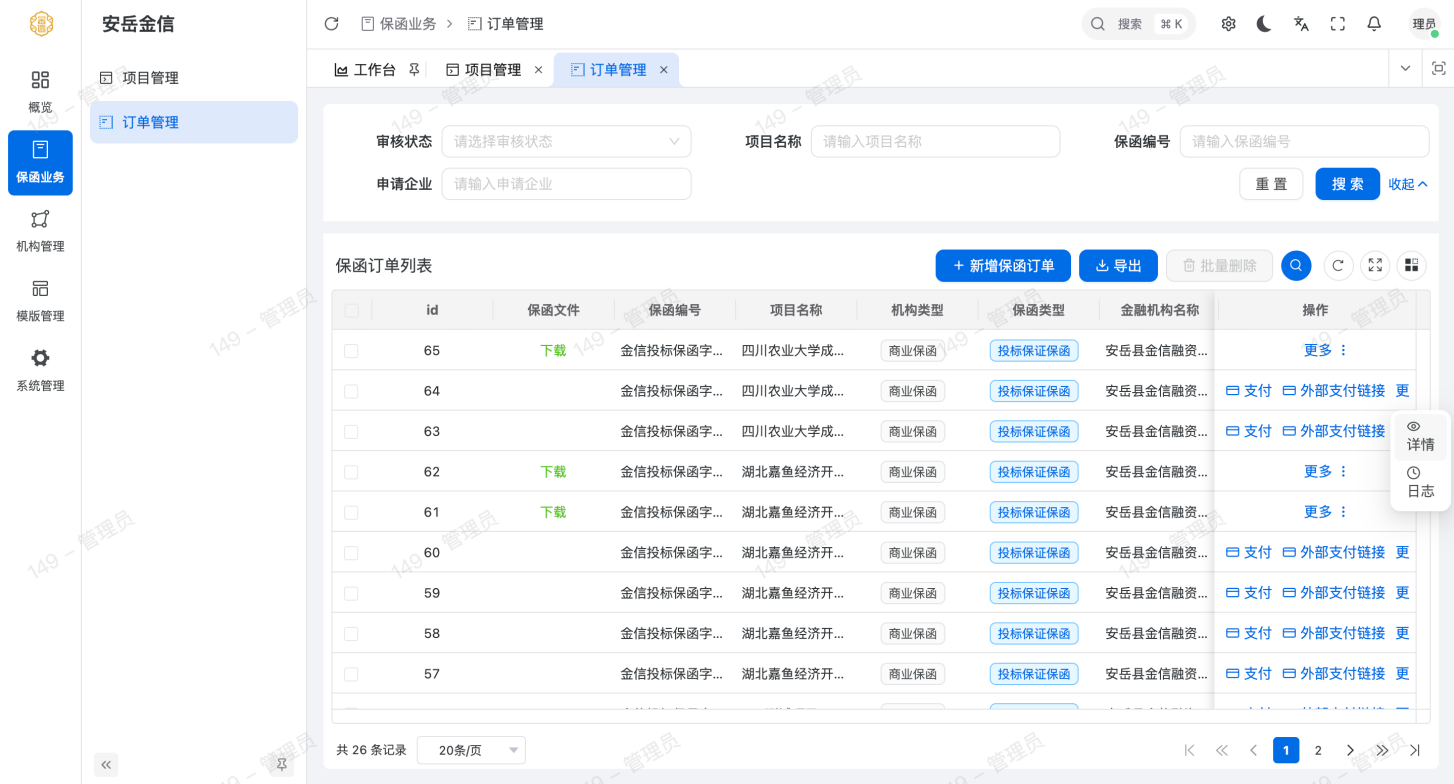Click the 新增保函订单 button

1003,266
